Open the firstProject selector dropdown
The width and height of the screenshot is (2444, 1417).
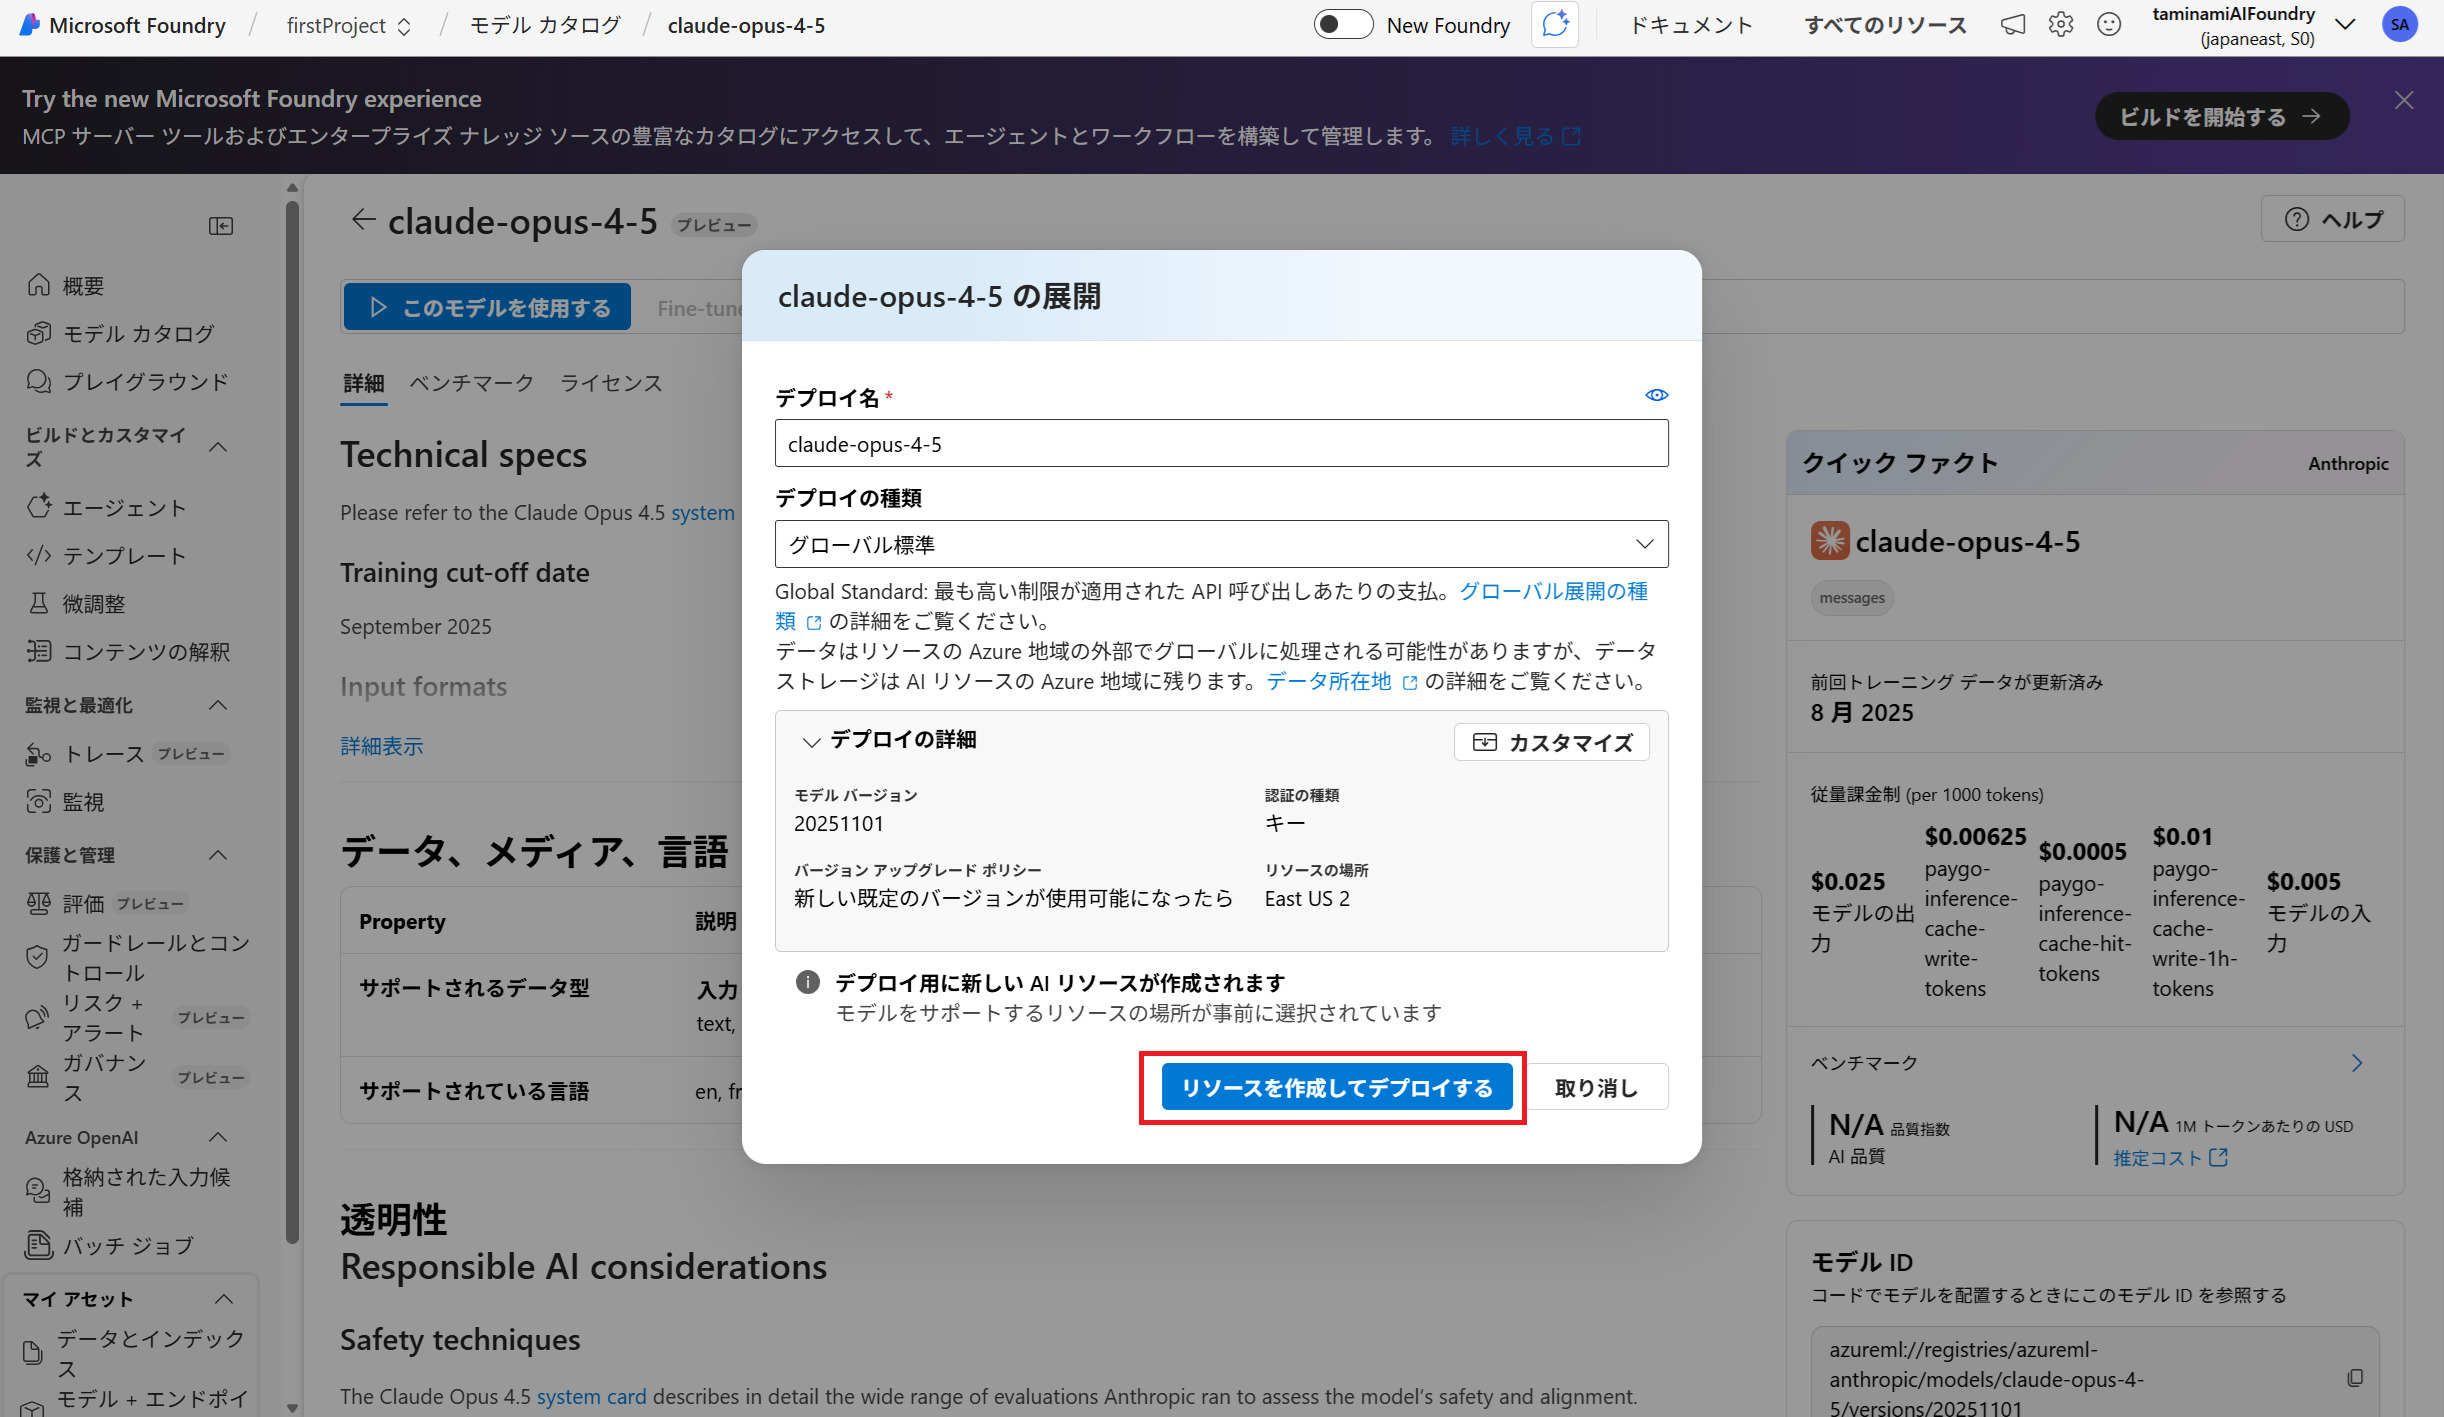click(x=348, y=26)
